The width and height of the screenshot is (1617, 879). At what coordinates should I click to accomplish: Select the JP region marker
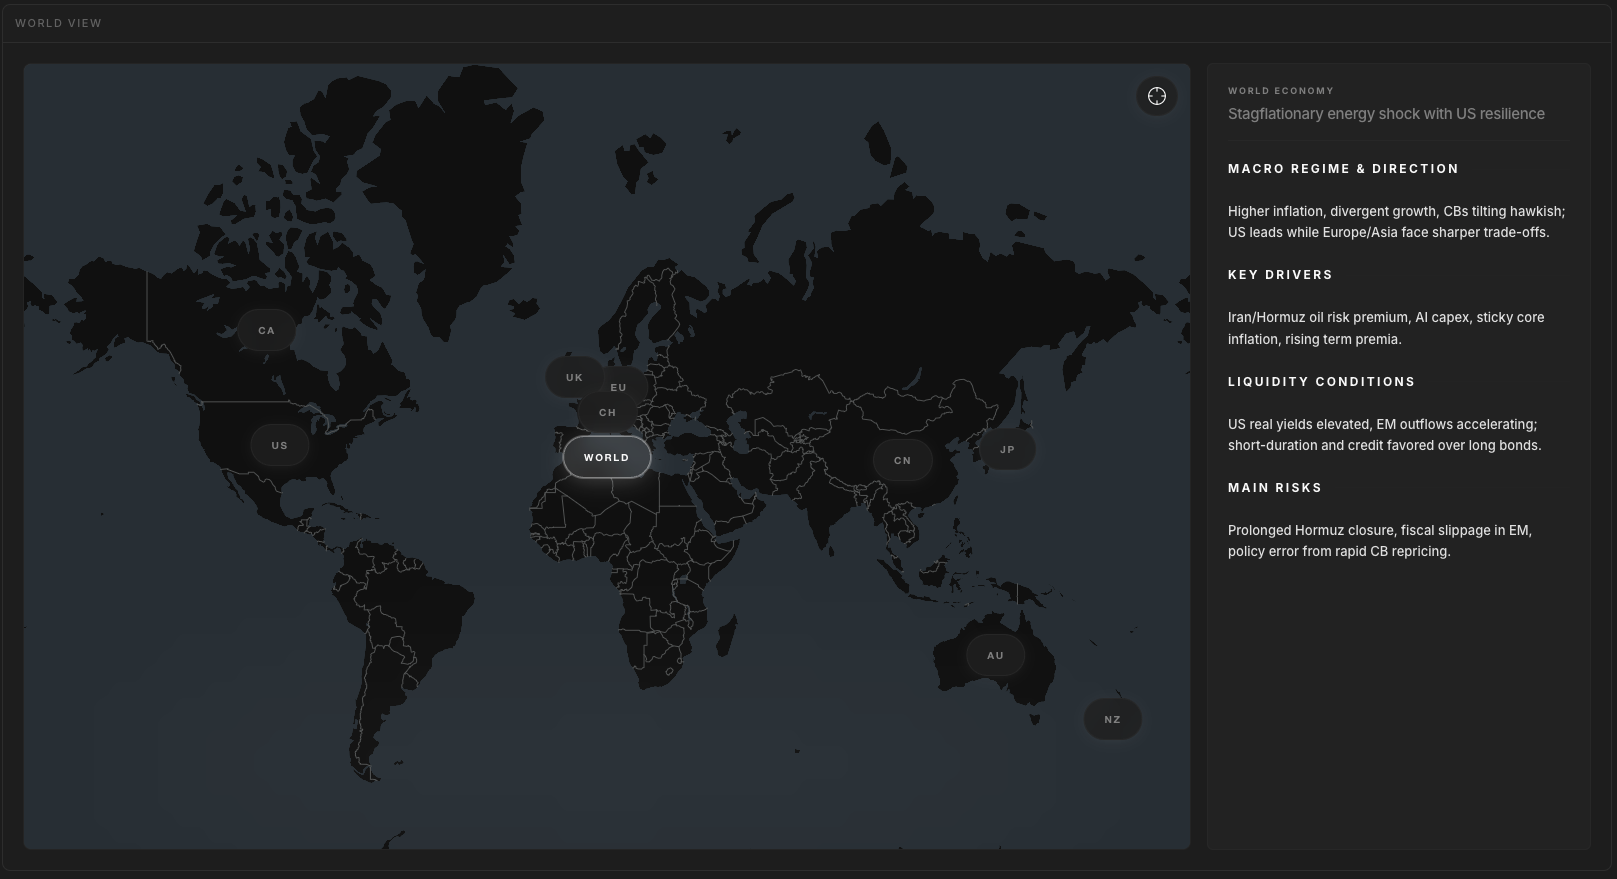click(x=1007, y=449)
